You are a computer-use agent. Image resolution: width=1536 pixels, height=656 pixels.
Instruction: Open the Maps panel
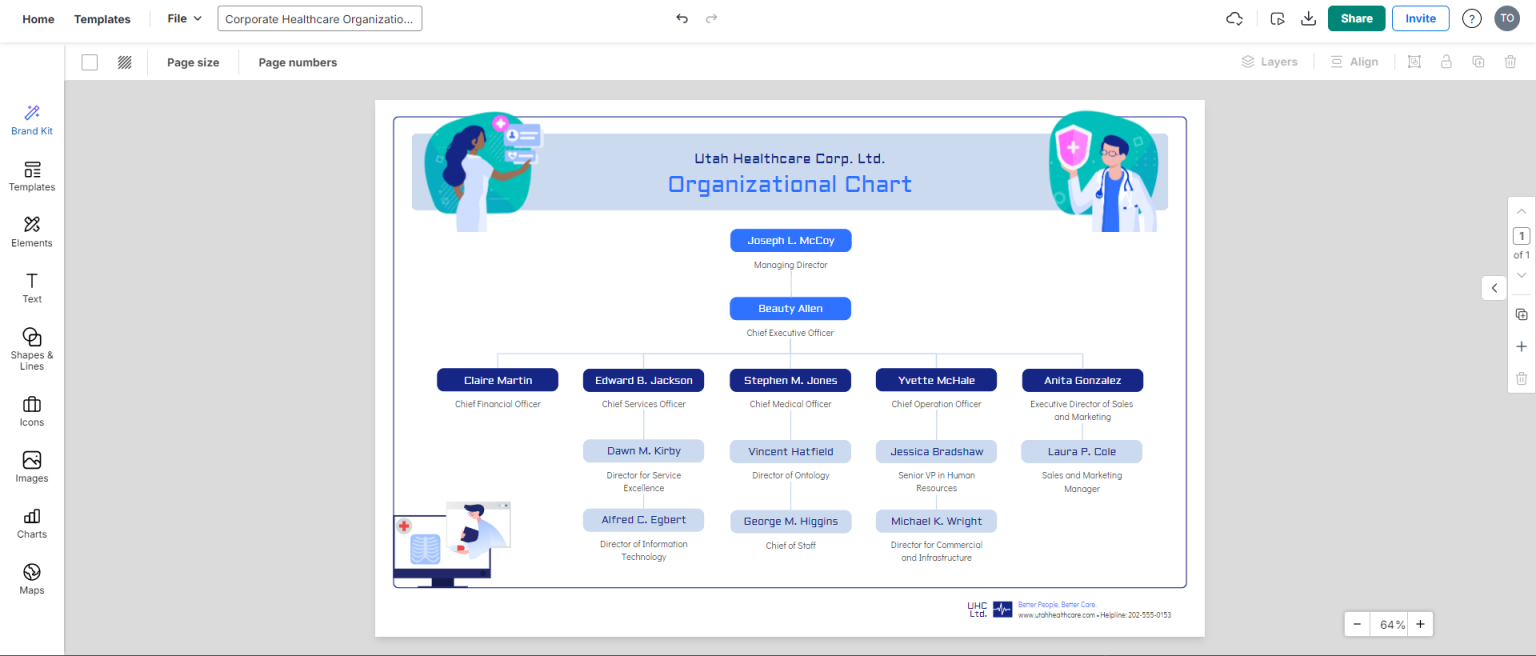coord(31,578)
